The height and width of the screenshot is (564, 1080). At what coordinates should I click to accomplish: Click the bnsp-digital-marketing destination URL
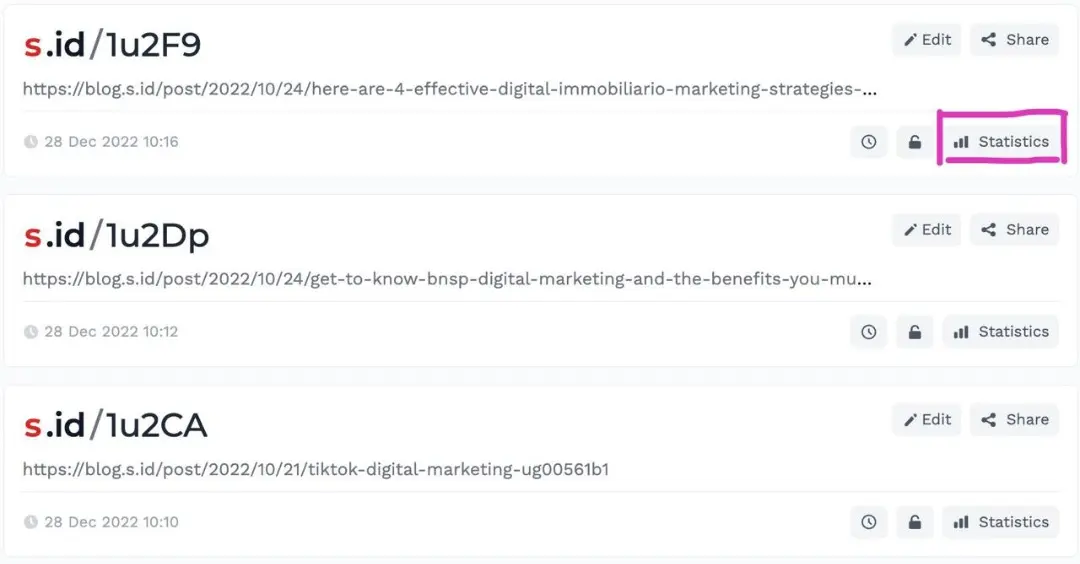point(447,279)
